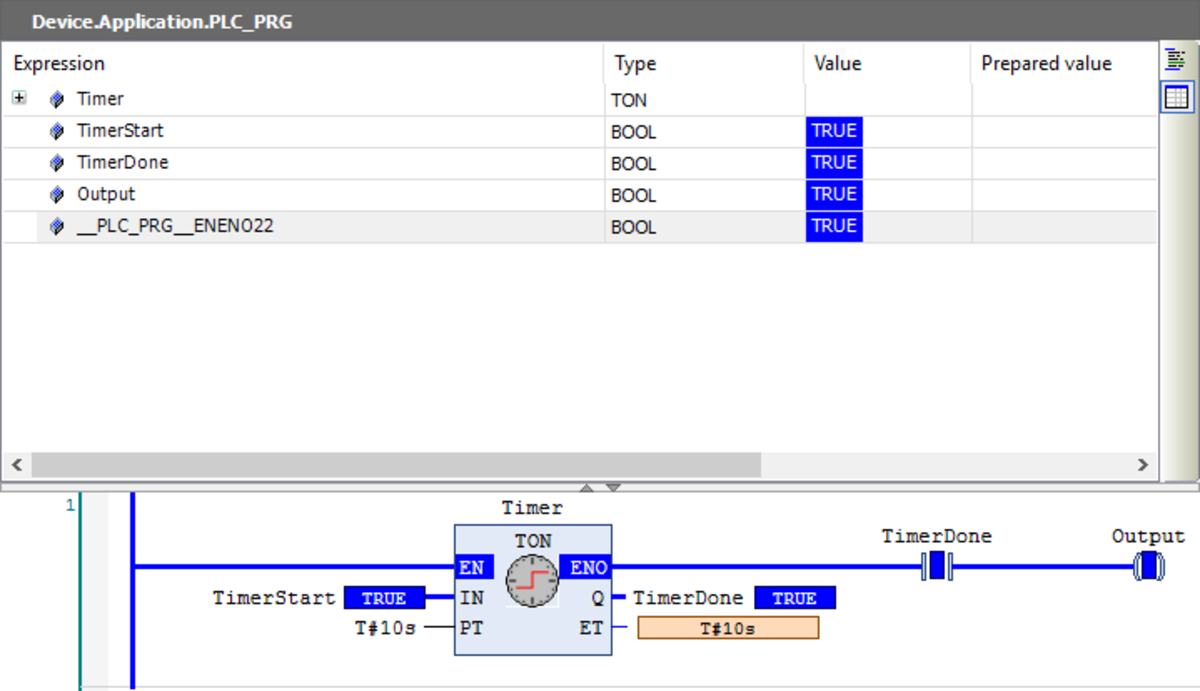Toggle the TRUE value box for TimerStart

click(834, 130)
